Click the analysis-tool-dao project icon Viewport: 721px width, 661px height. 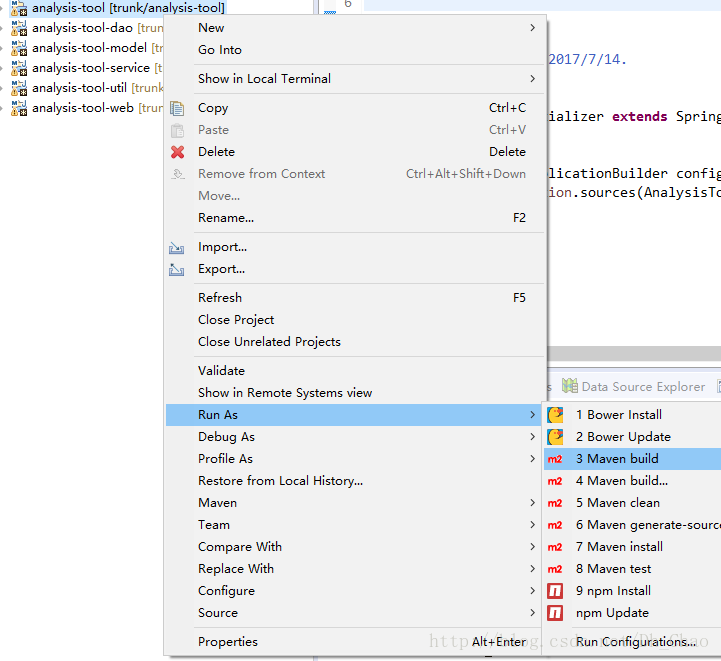tap(19, 28)
